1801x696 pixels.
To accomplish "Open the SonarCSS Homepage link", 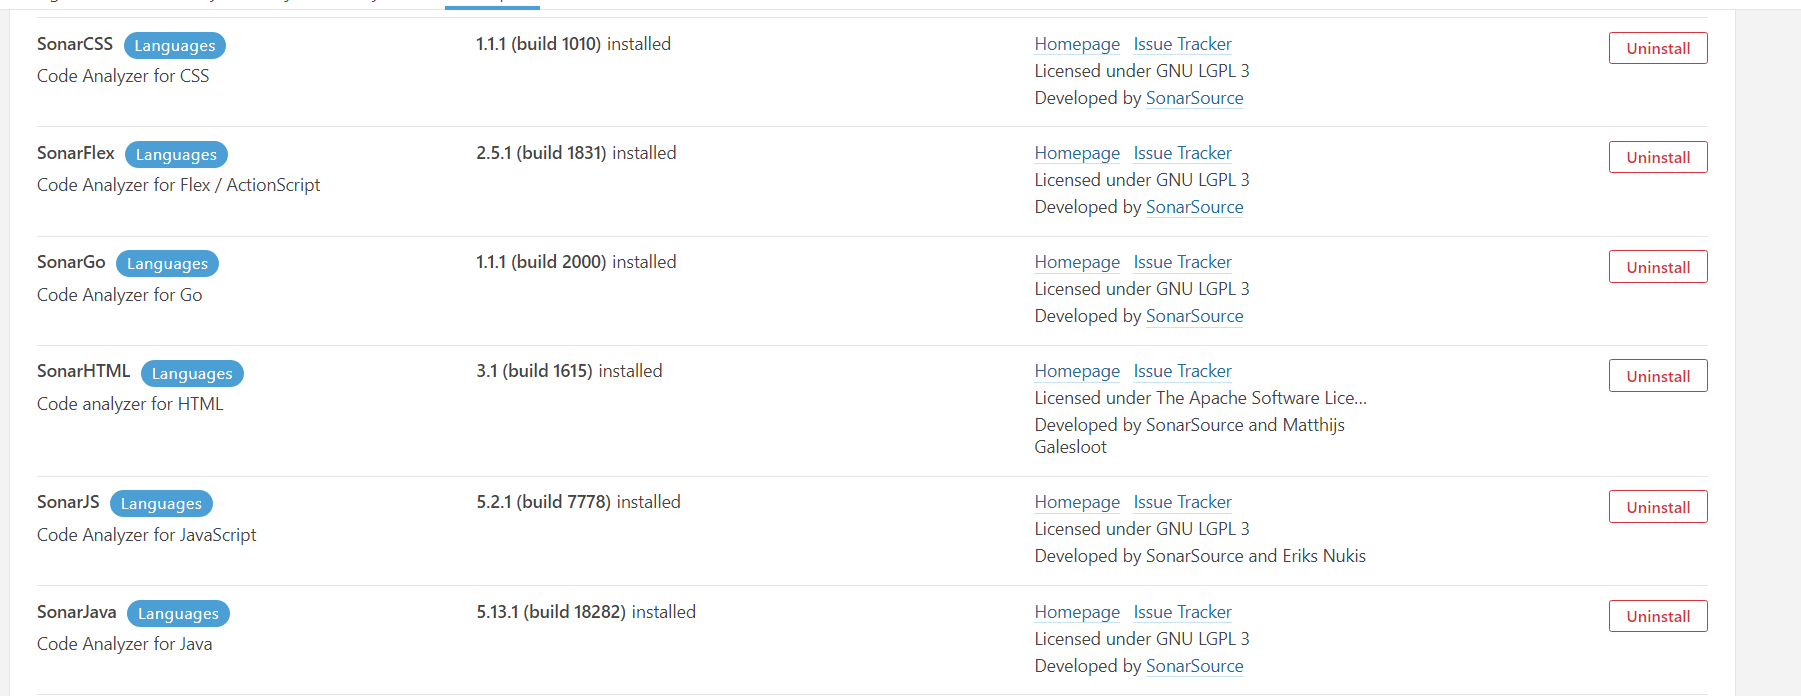I will click(1077, 44).
